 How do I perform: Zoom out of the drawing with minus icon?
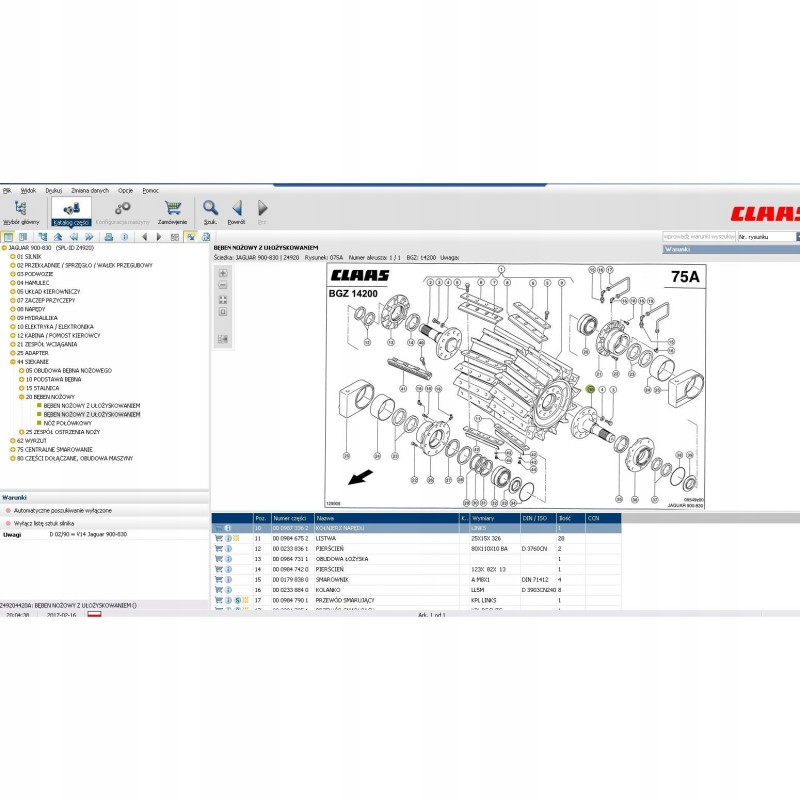click(223, 285)
